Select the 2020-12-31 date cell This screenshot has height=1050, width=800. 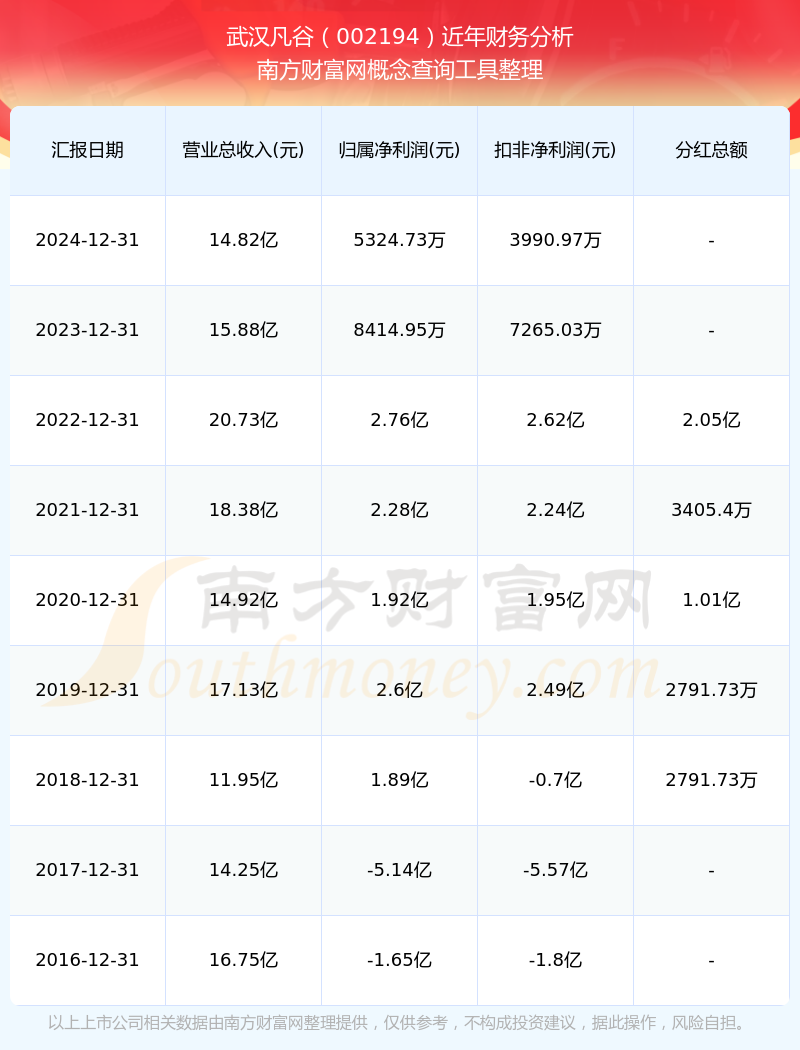pos(88,600)
